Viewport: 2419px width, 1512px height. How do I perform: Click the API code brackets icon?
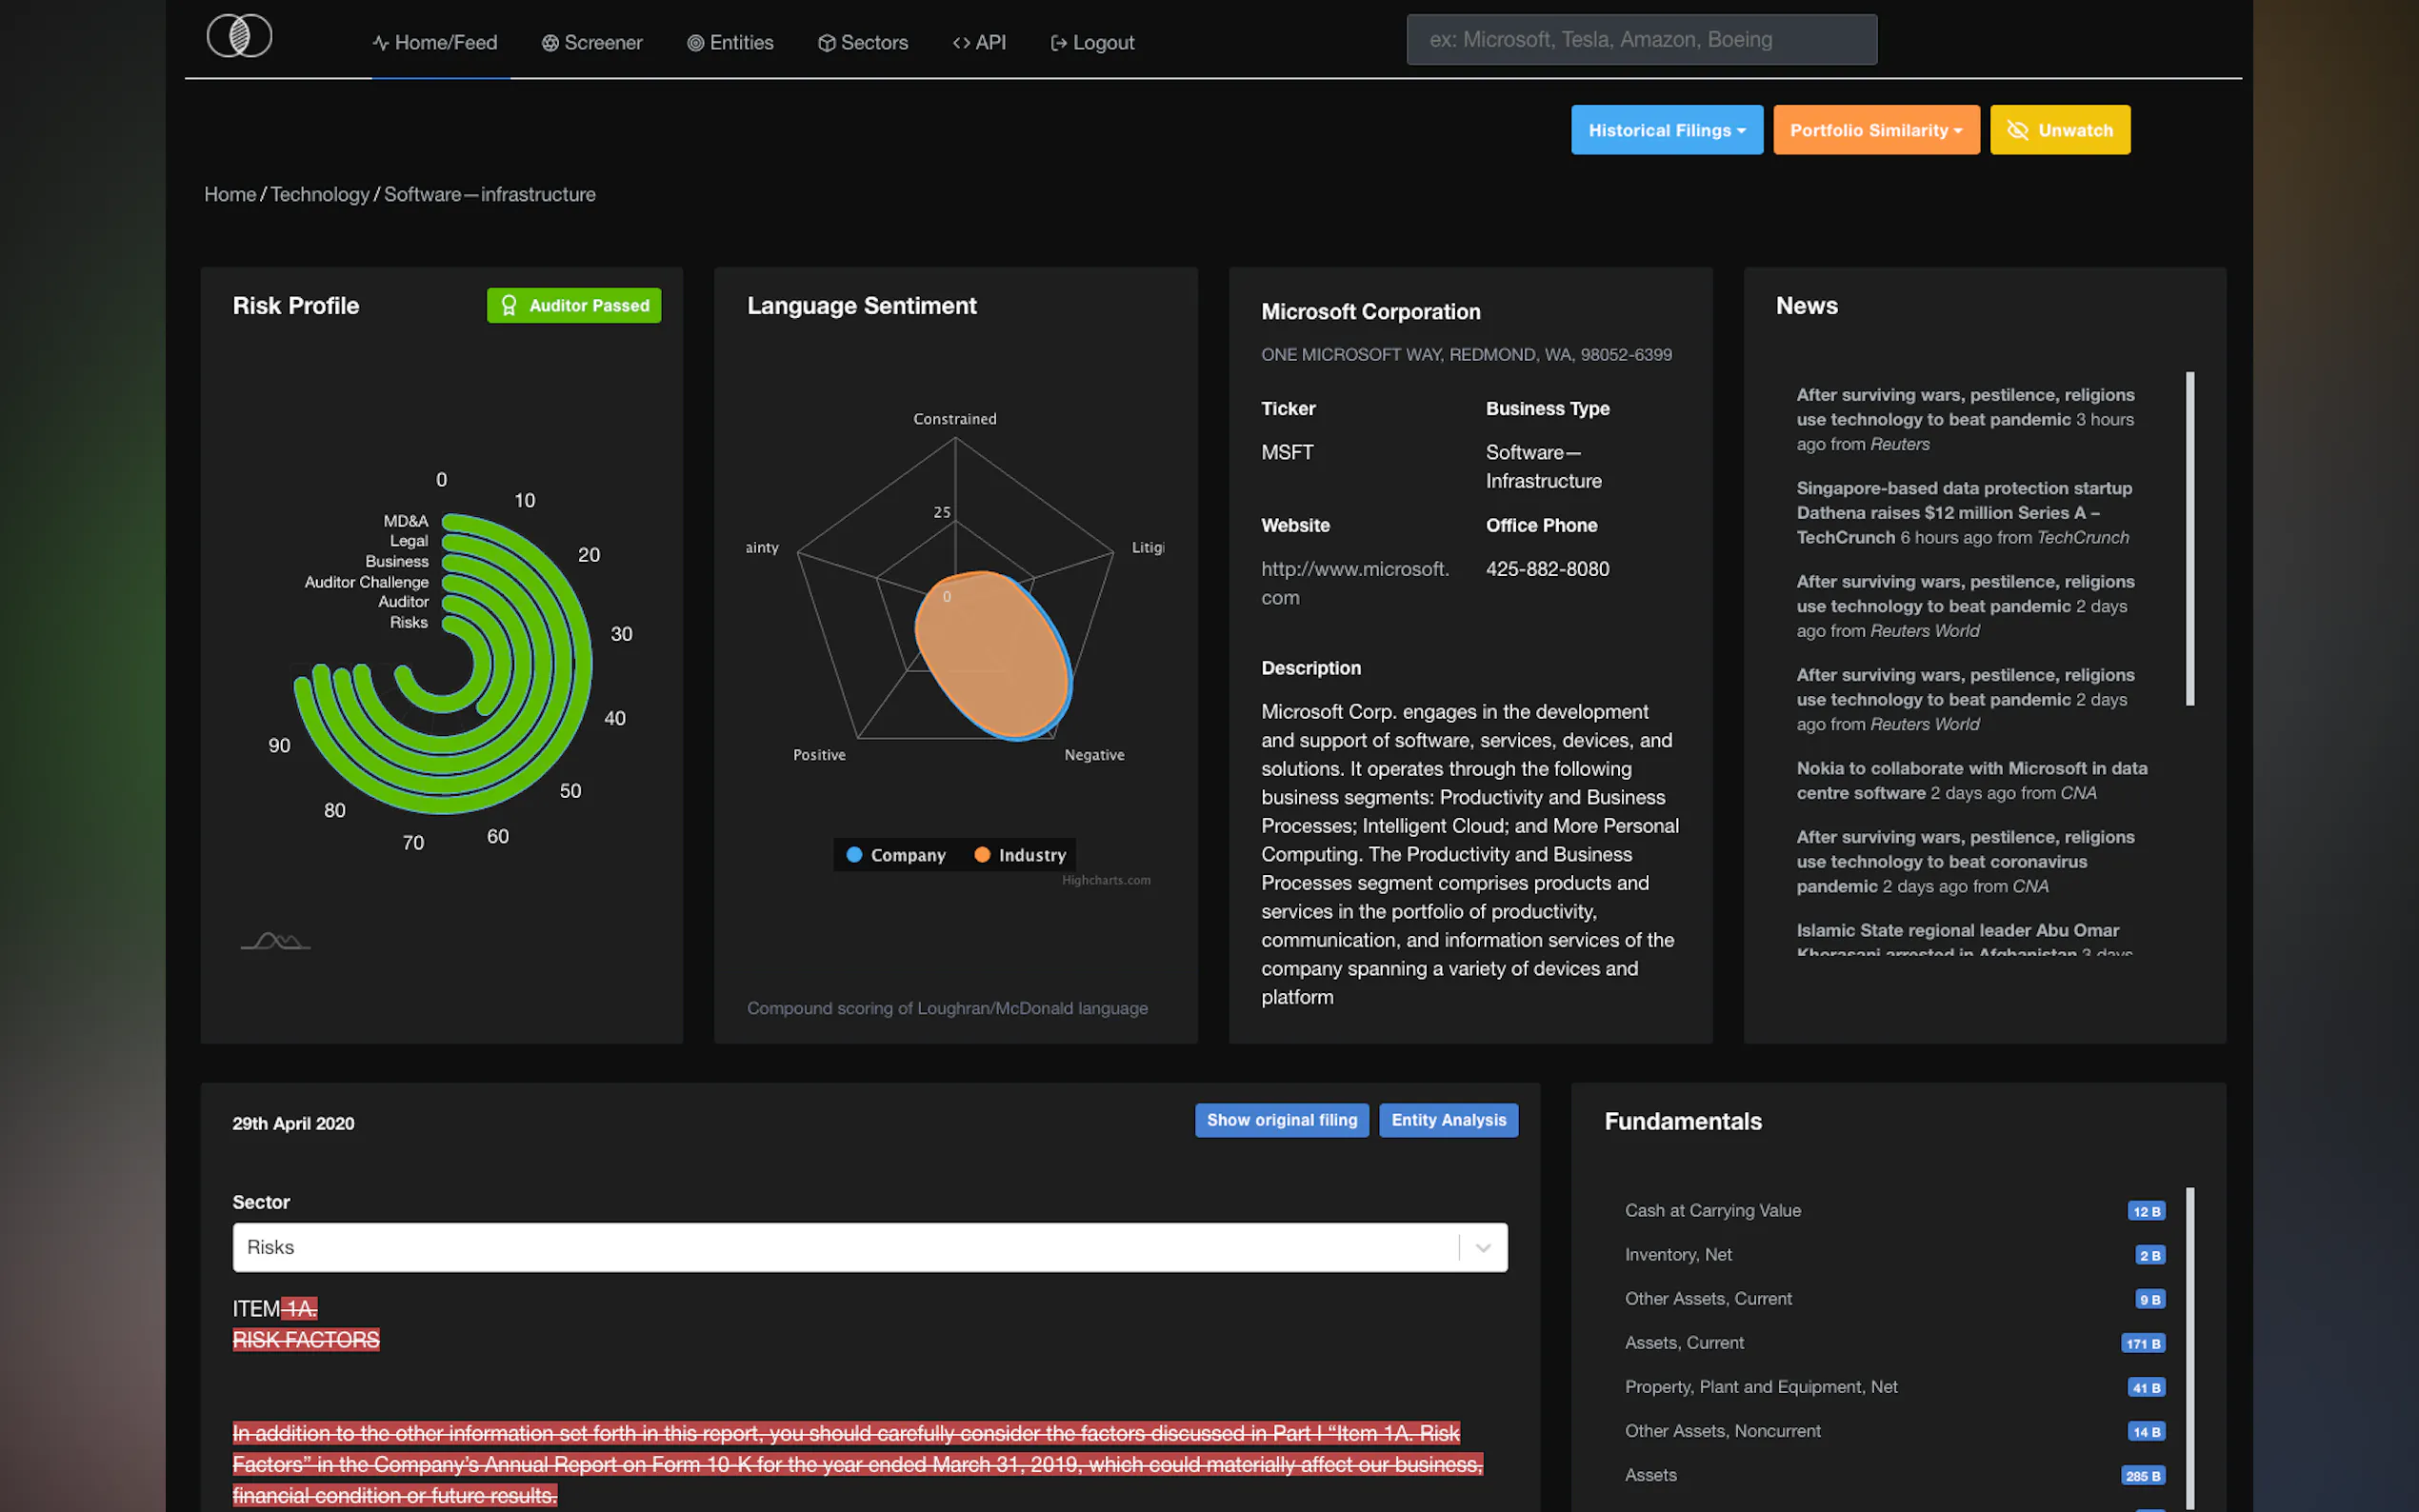[x=961, y=43]
